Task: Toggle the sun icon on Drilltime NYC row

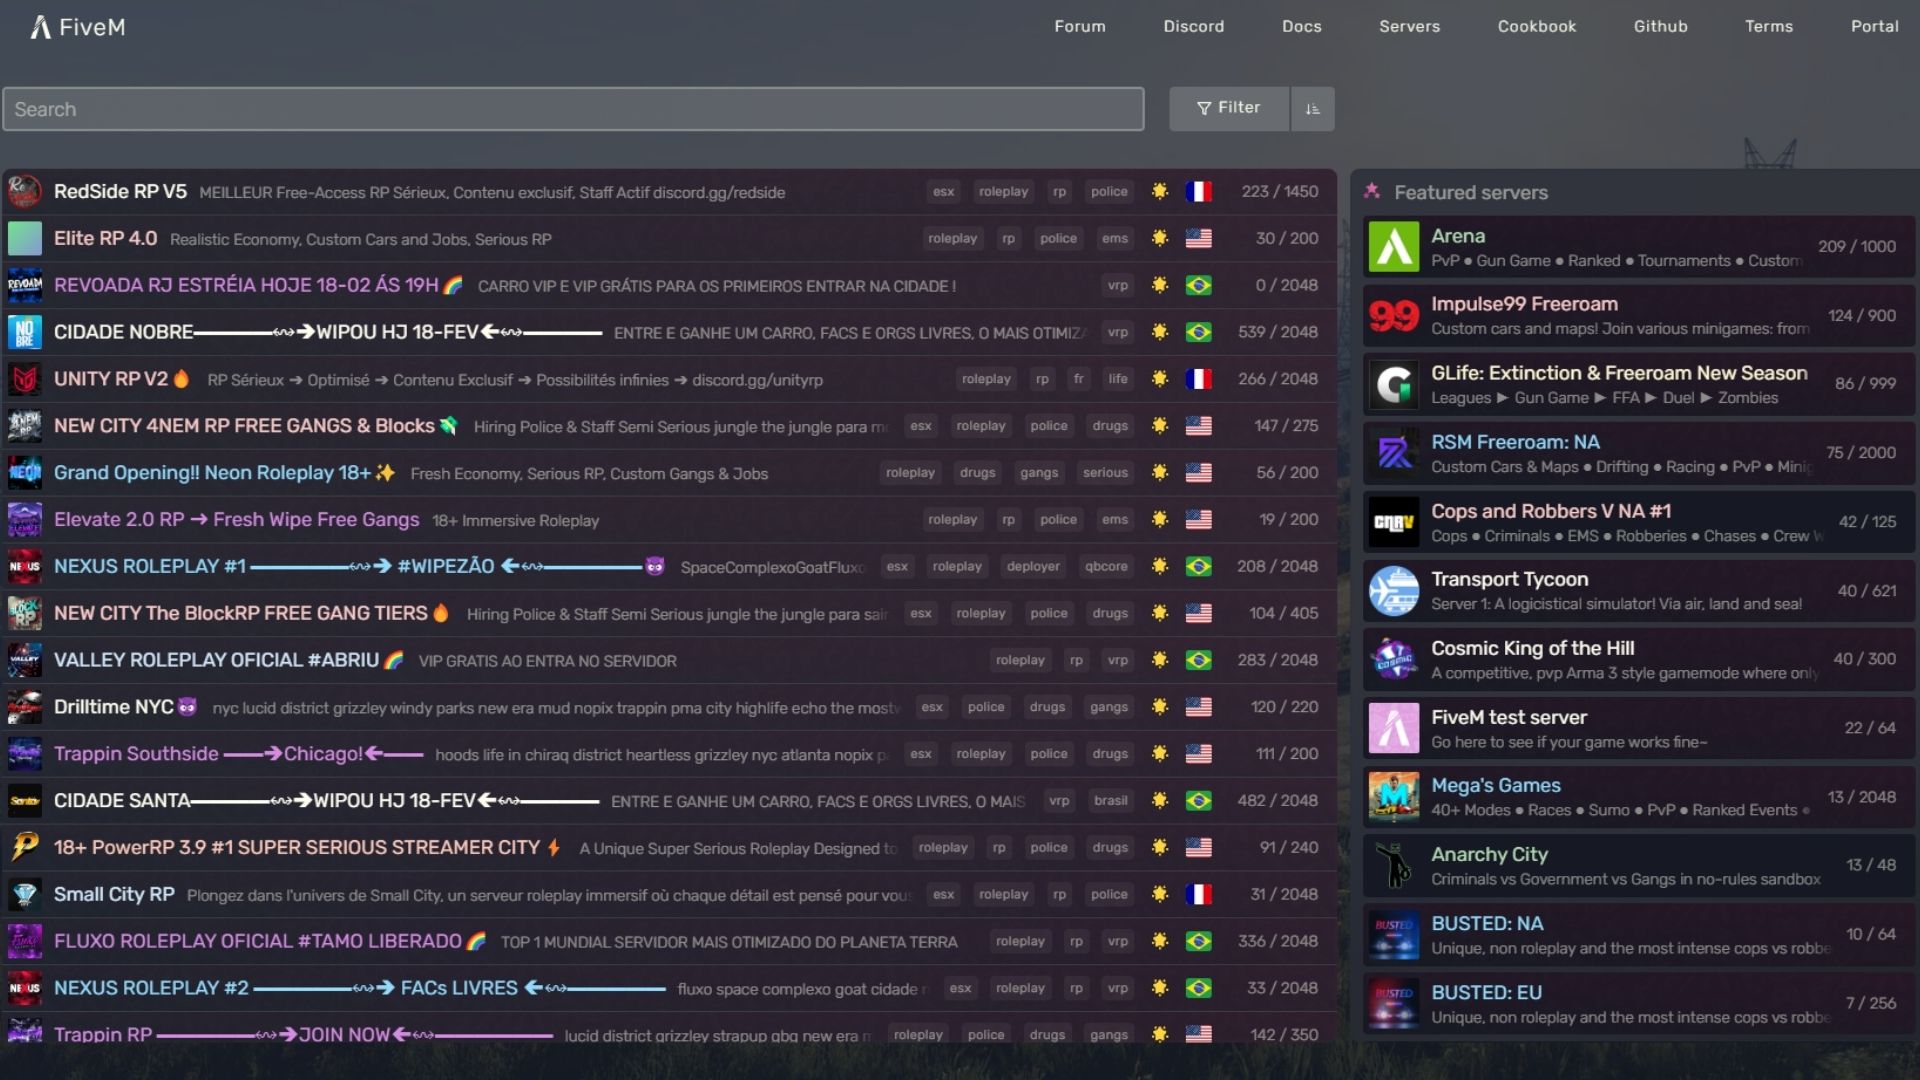Action: pyautogui.click(x=1159, y=707)
